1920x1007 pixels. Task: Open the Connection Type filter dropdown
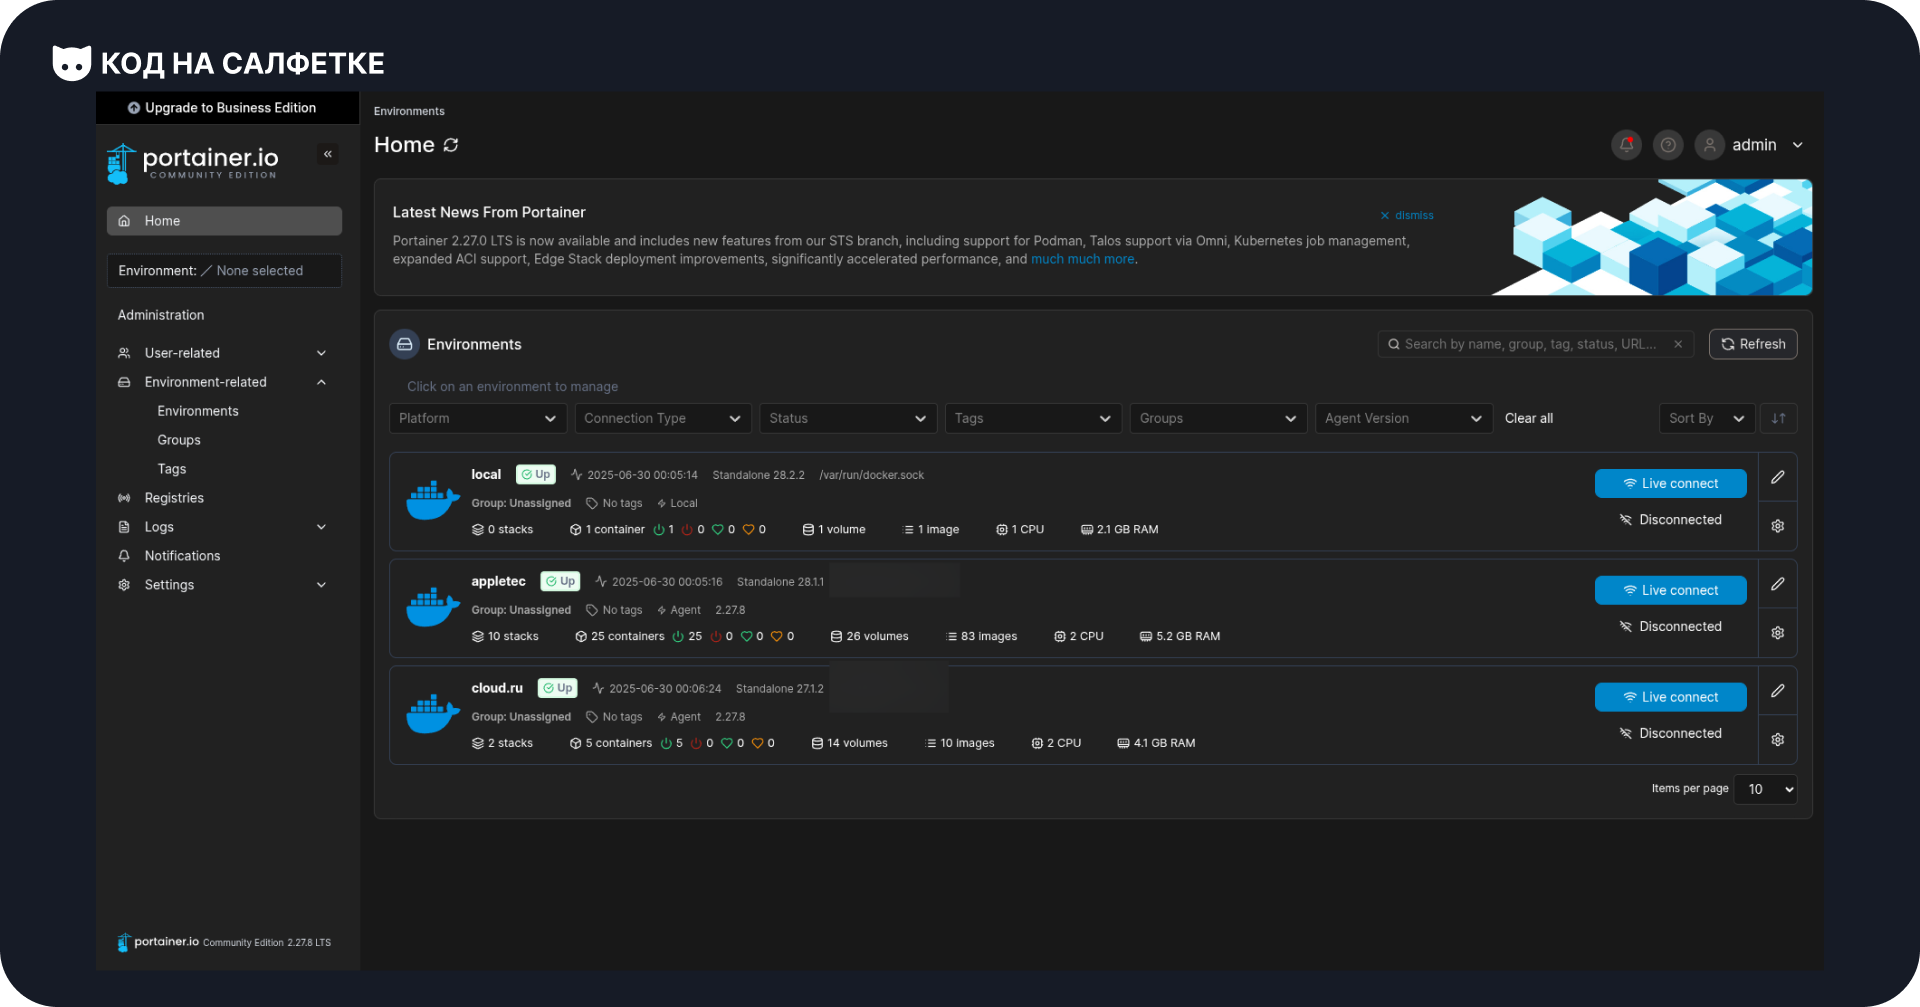(x=663, y=418)
